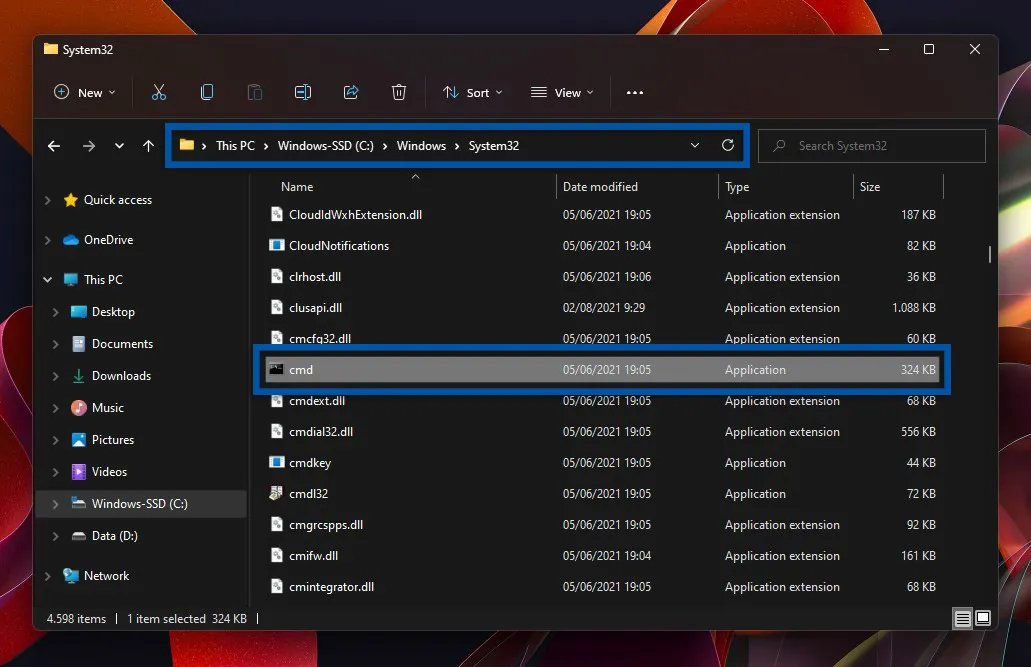Click inside the Search System32 box
The image size is (1031, 667).
pyautogui.click(x=870, y=145)
